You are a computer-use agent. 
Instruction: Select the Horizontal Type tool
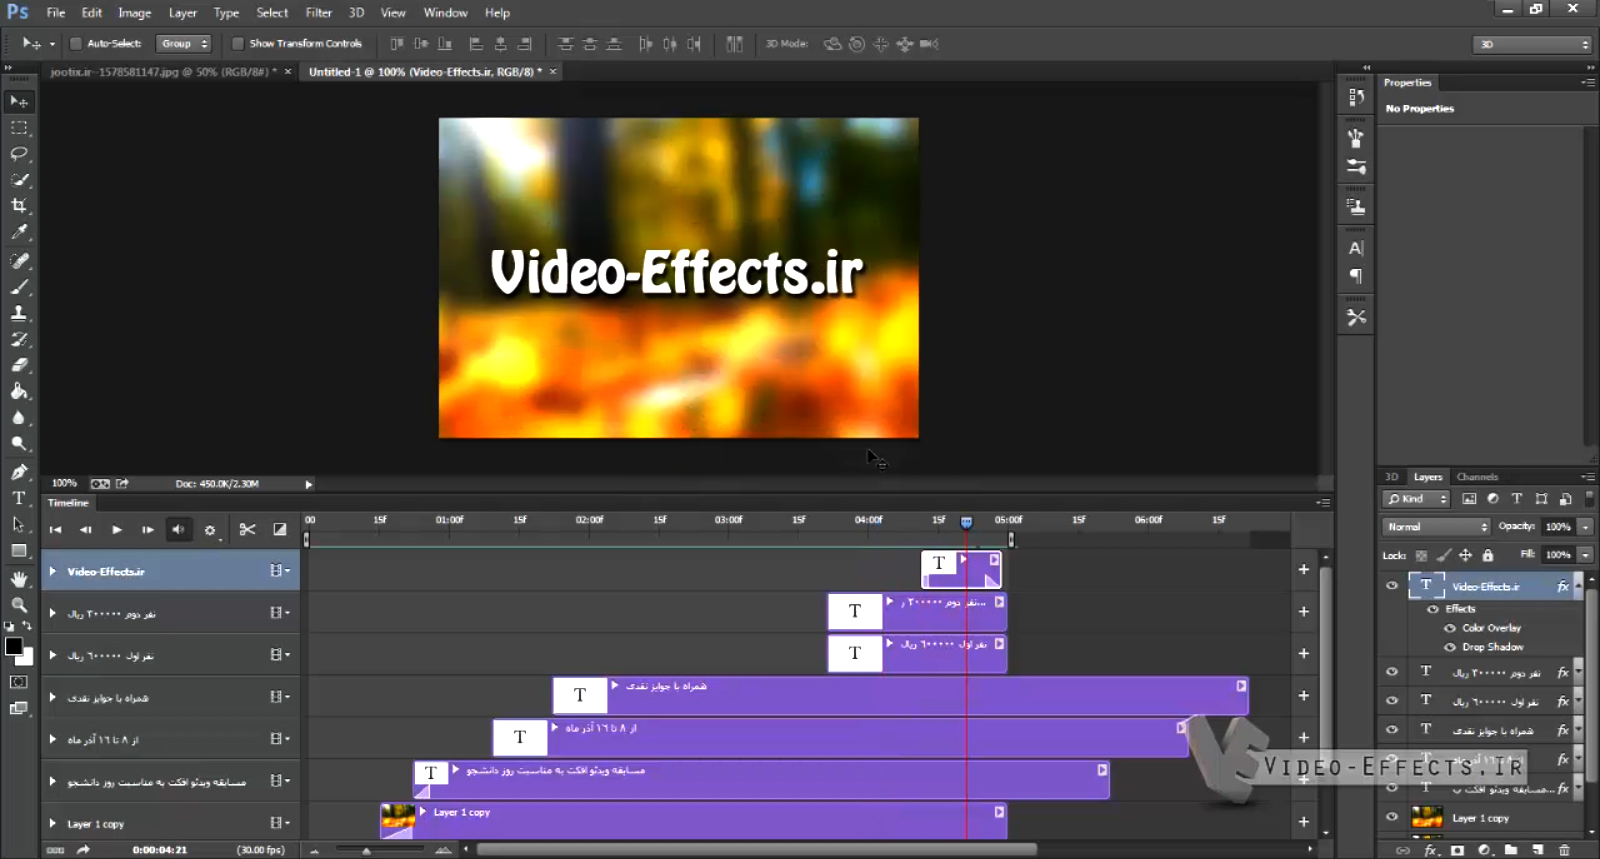click(19, 498)
